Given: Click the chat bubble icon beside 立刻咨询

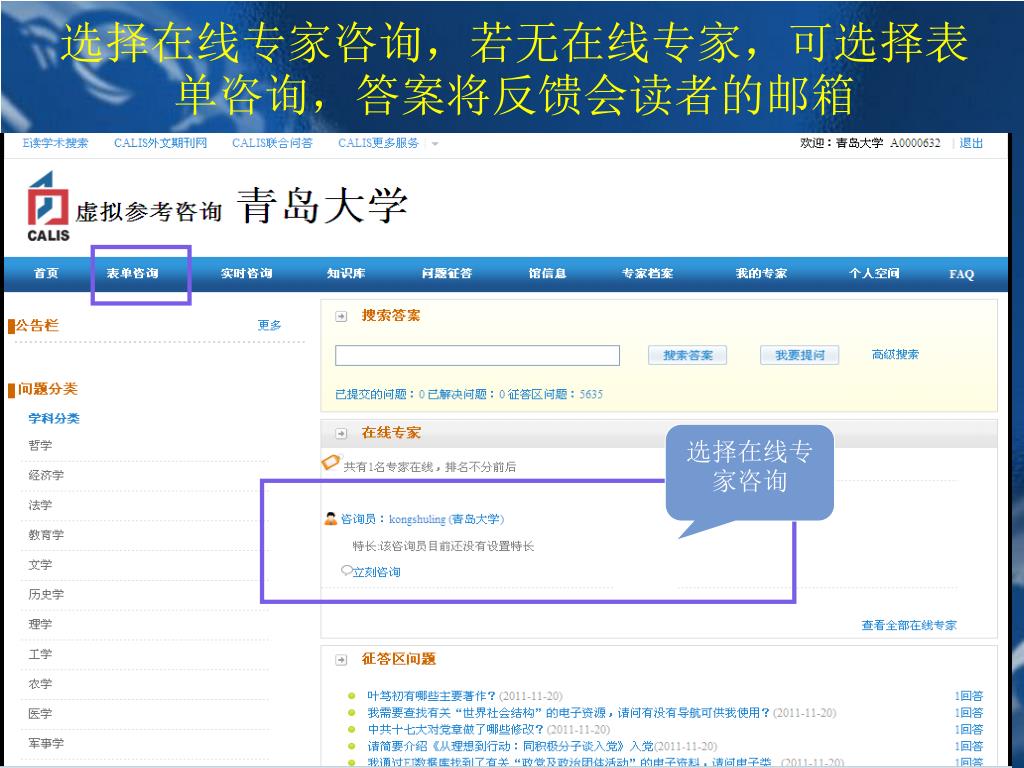Looking at the screenshot, I should point(347,571).
